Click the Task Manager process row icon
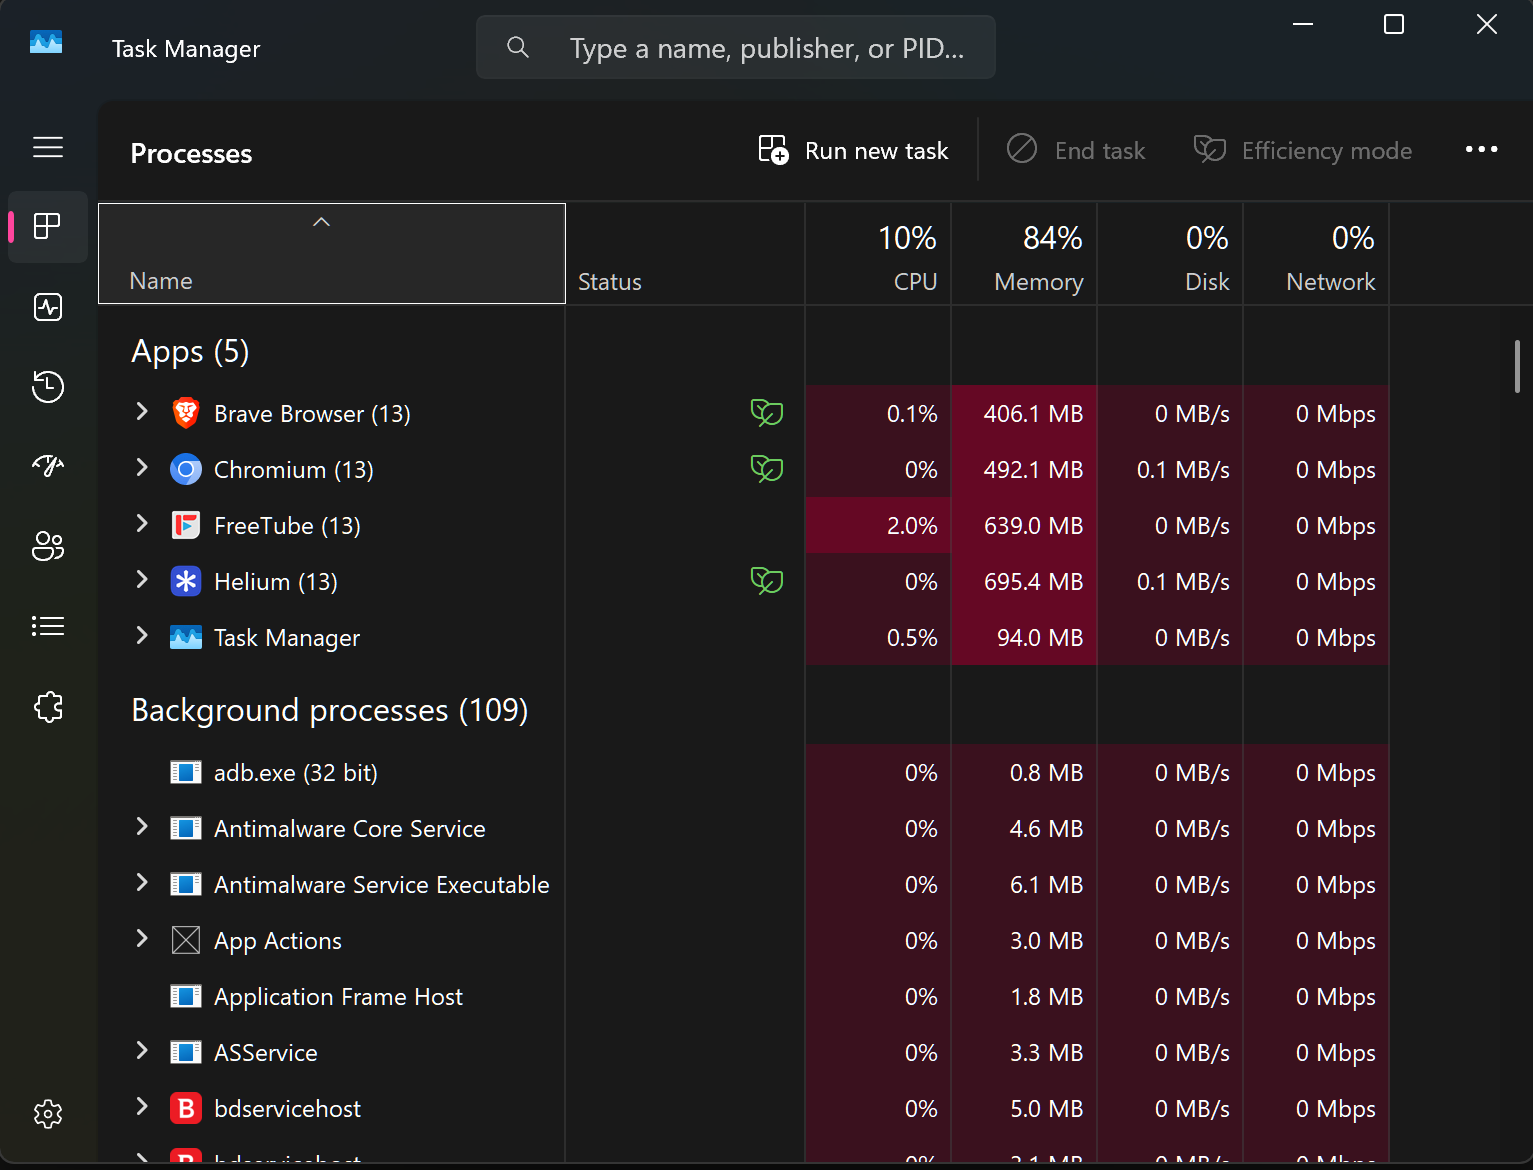The width and height of the screenshot is (1533, 1170). click(186, 637)
